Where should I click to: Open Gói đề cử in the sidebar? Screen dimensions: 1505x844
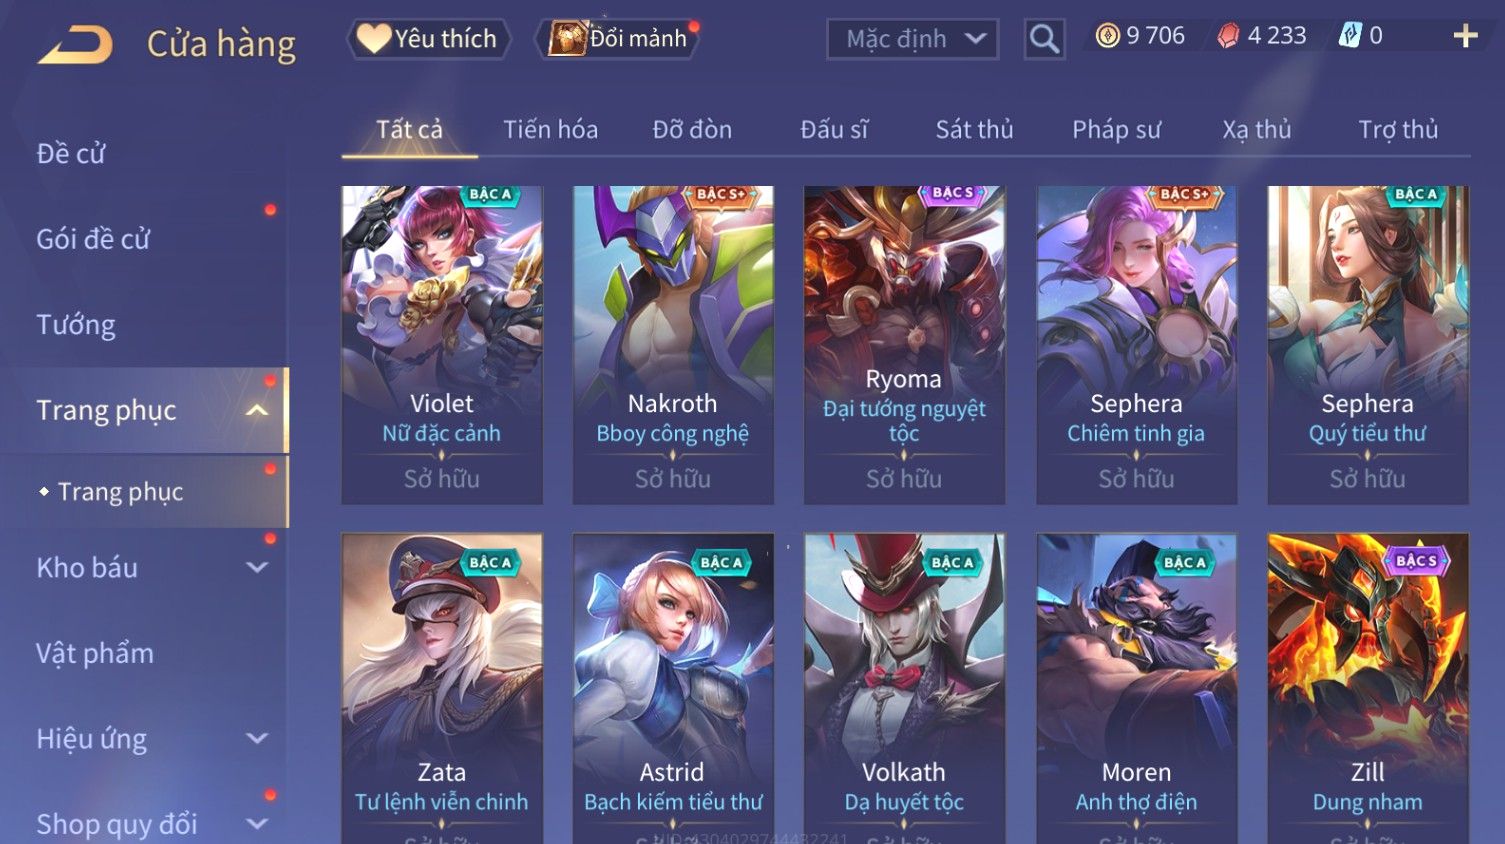93,239
